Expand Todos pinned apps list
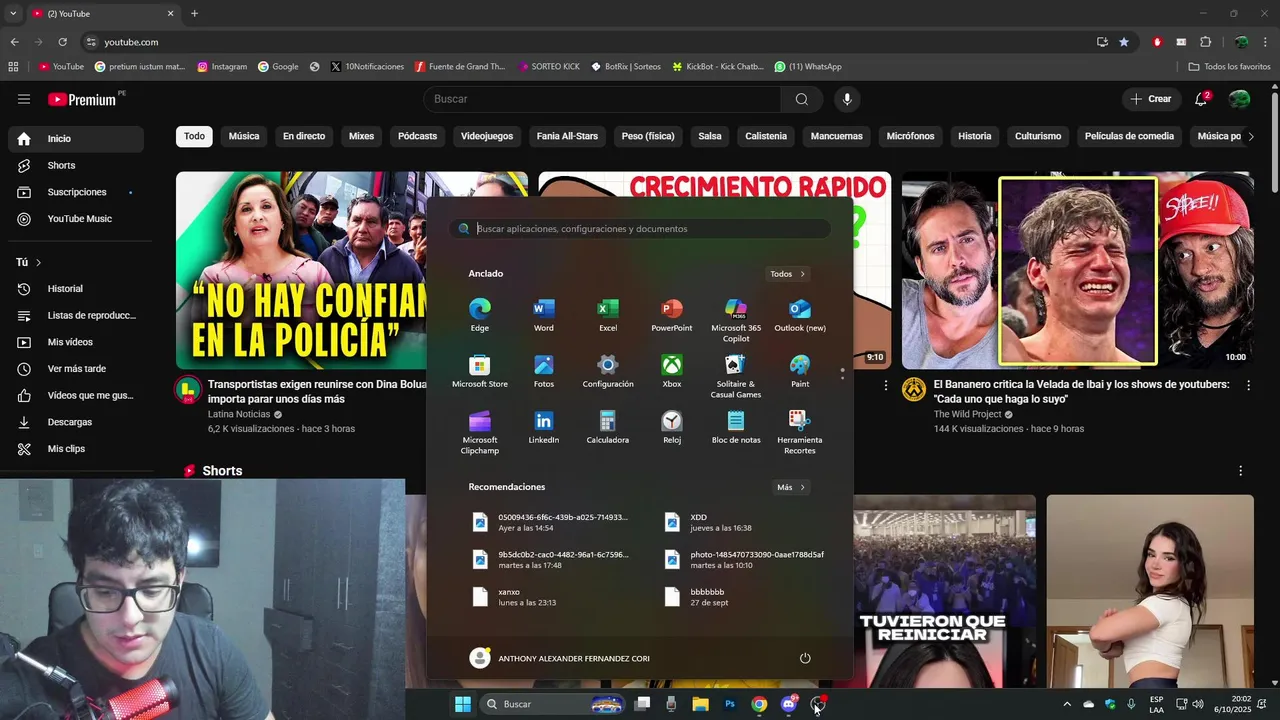Screen dimensions: 1280x720 click(x=788, y=274)
